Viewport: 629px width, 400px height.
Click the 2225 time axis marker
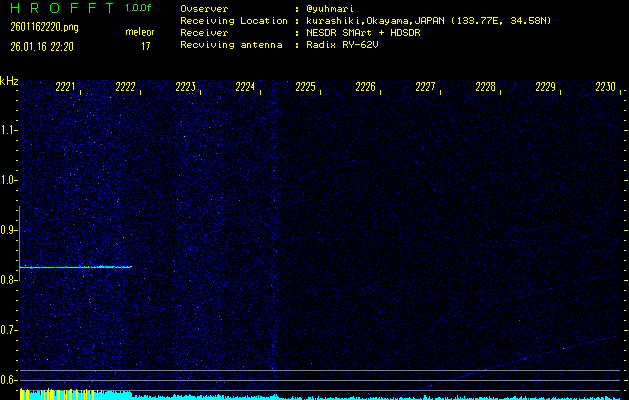click(305, 87)
